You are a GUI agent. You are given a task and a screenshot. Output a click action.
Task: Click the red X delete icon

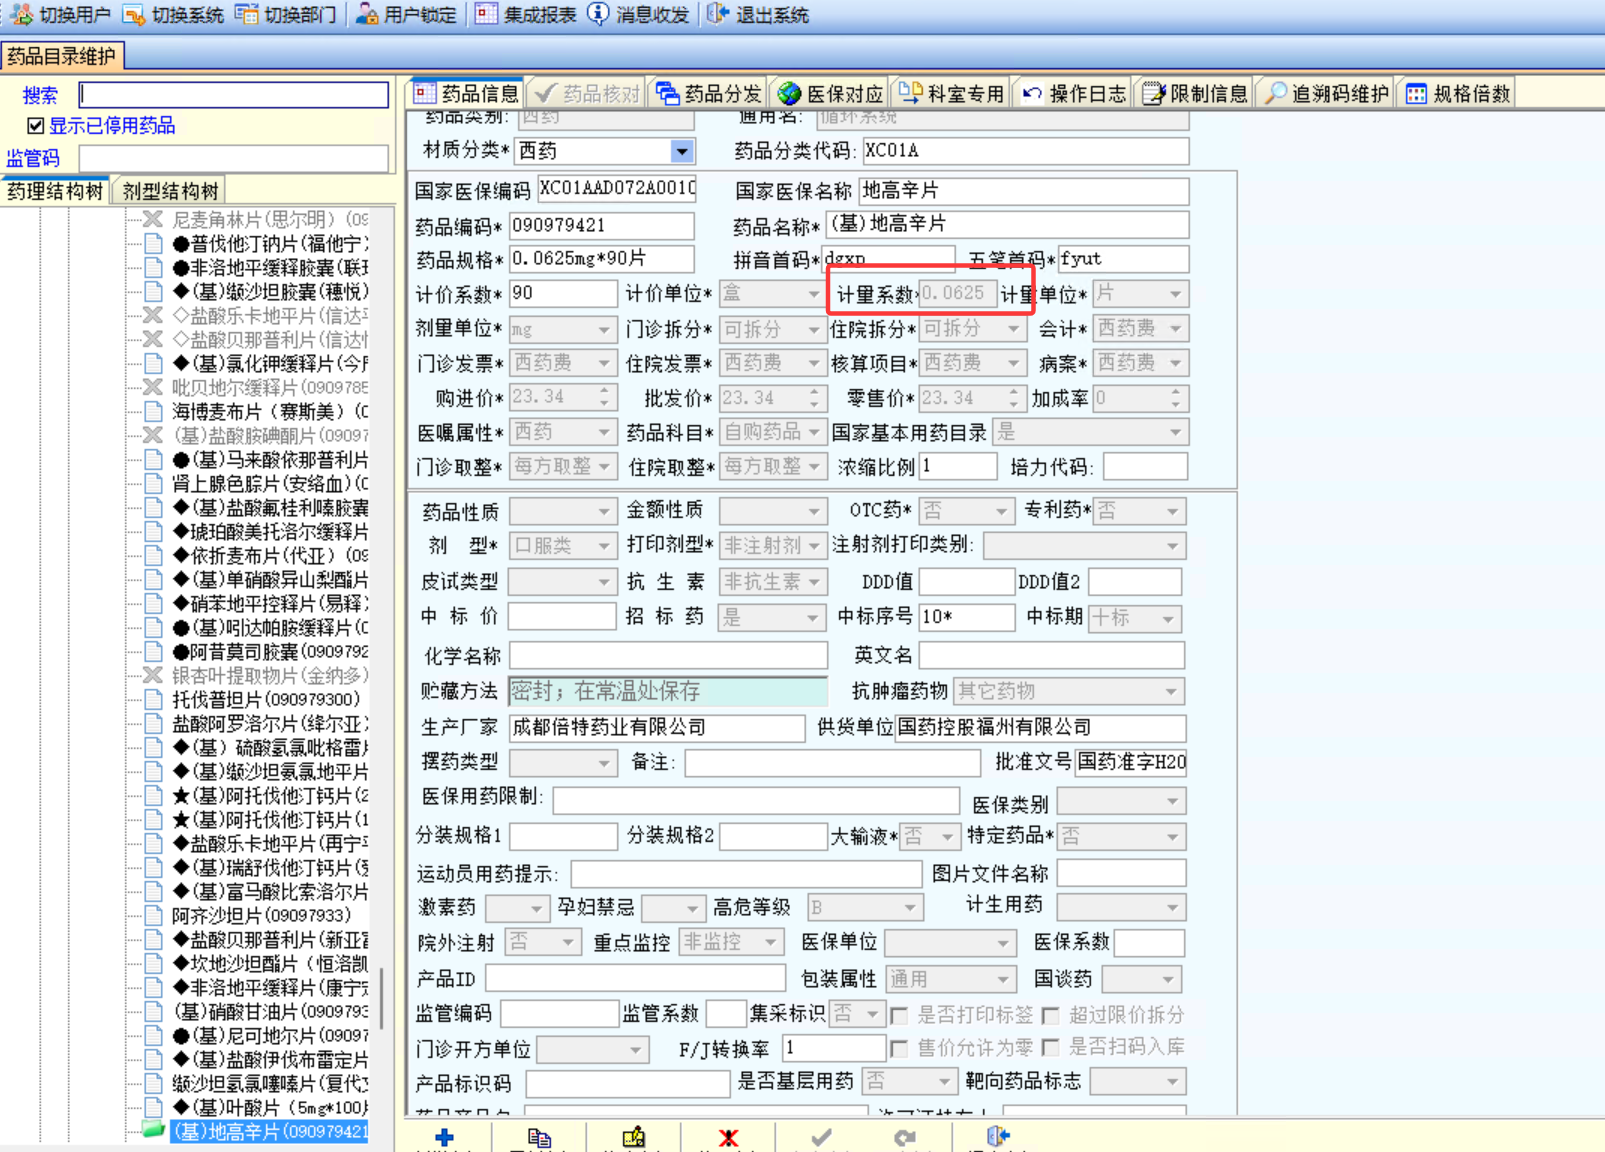pos(728,1137)
